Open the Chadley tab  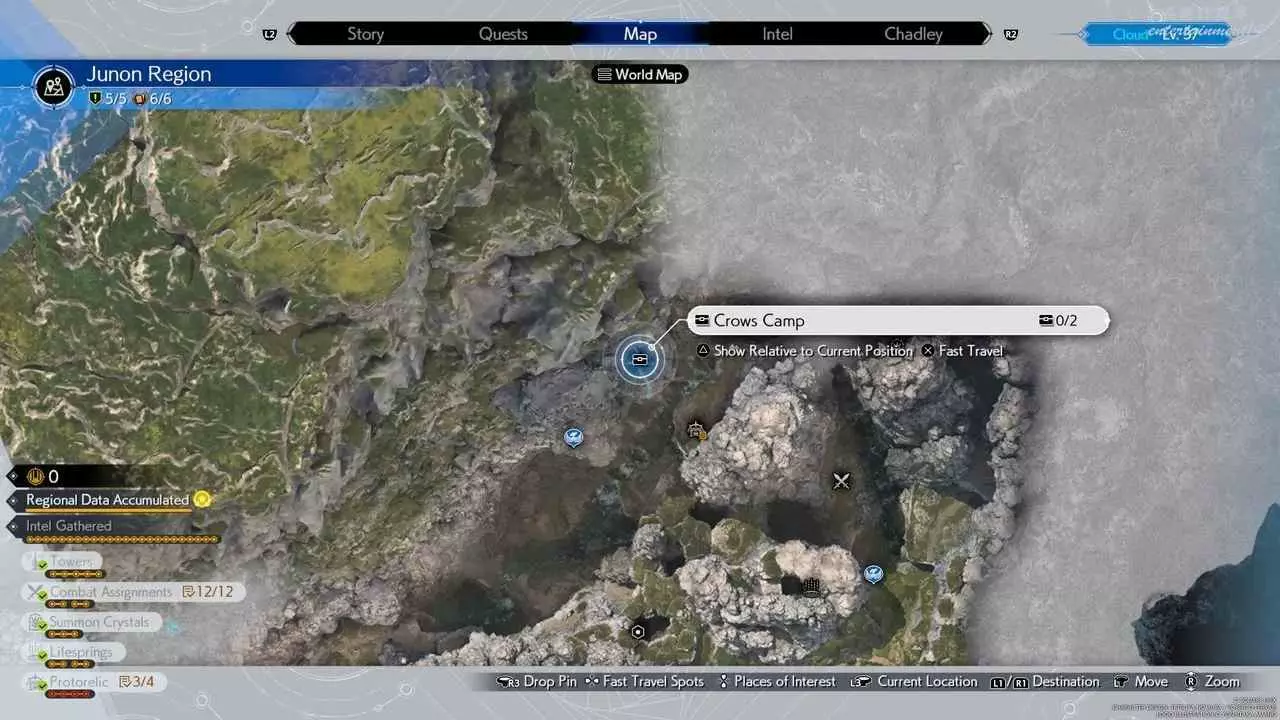tap(913, 34)
